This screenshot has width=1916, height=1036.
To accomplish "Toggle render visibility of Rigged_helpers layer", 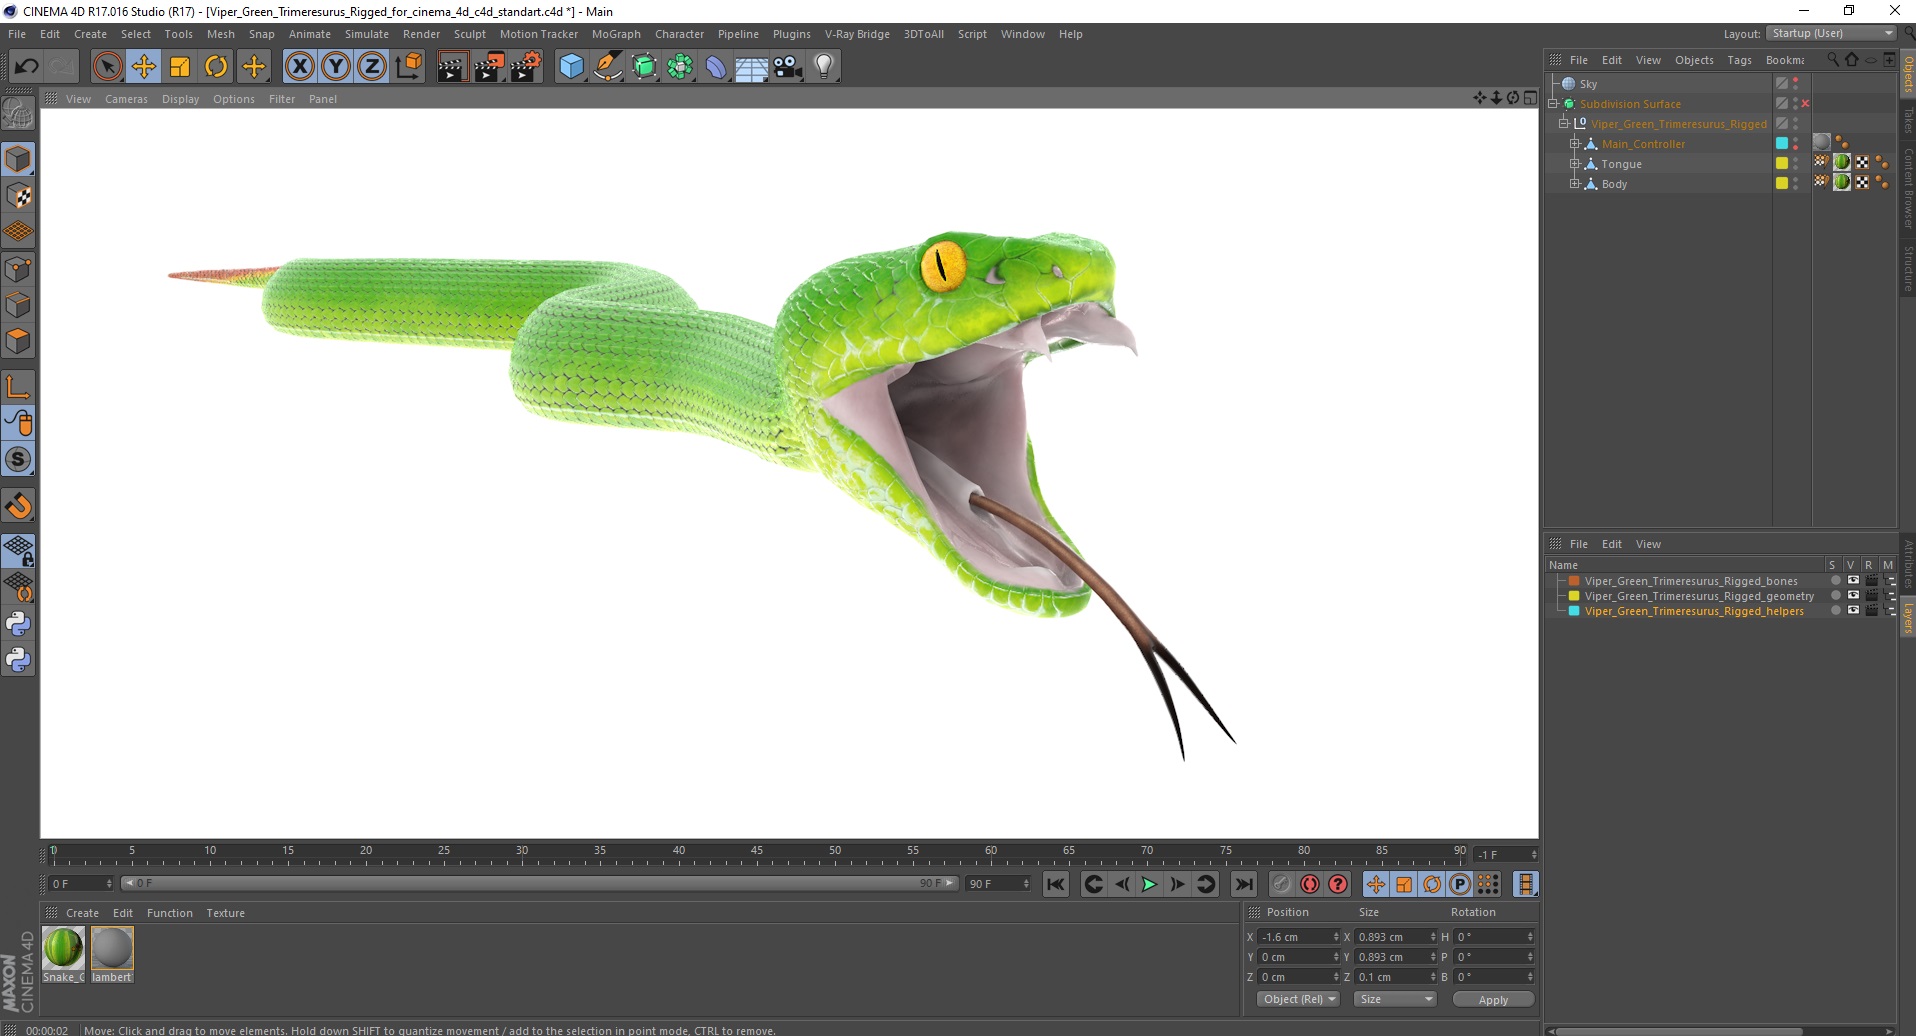I will (1871, 611).
